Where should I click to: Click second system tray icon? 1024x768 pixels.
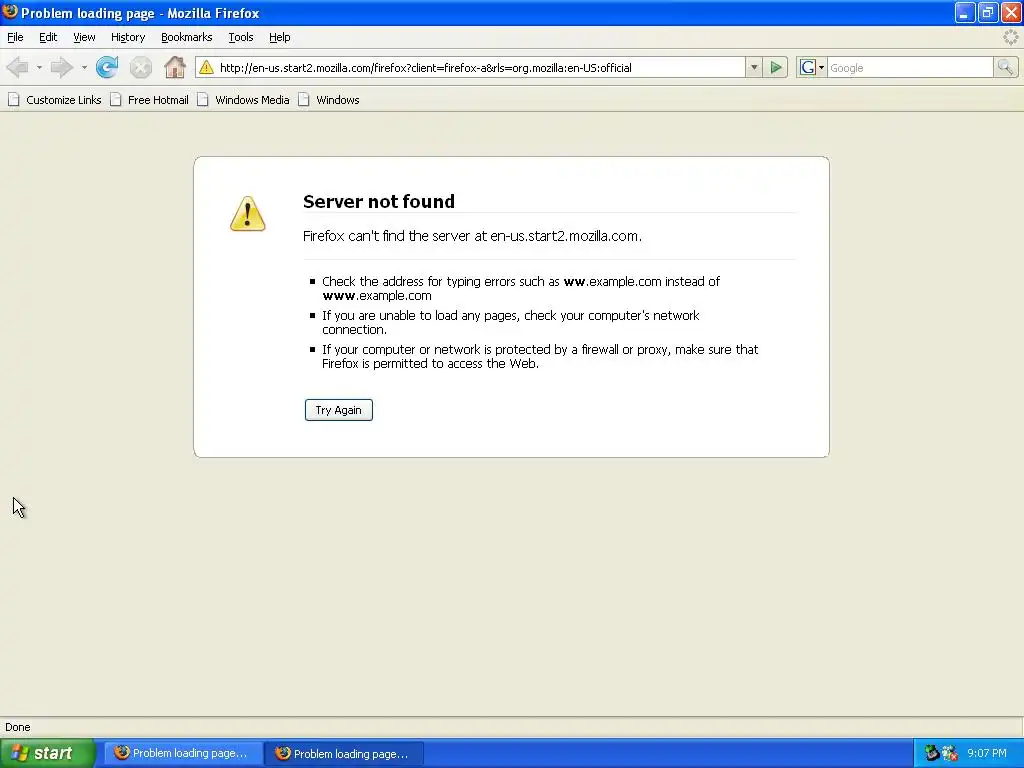click(950, 753)
